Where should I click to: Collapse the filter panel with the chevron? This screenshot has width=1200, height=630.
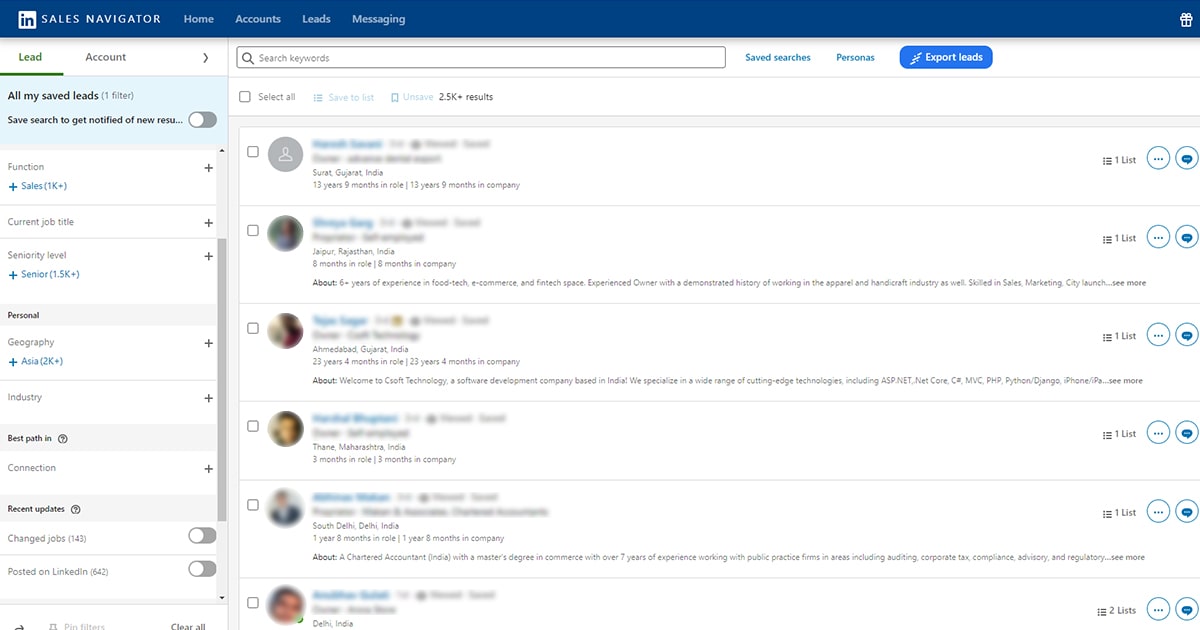[x=206, y=58]
